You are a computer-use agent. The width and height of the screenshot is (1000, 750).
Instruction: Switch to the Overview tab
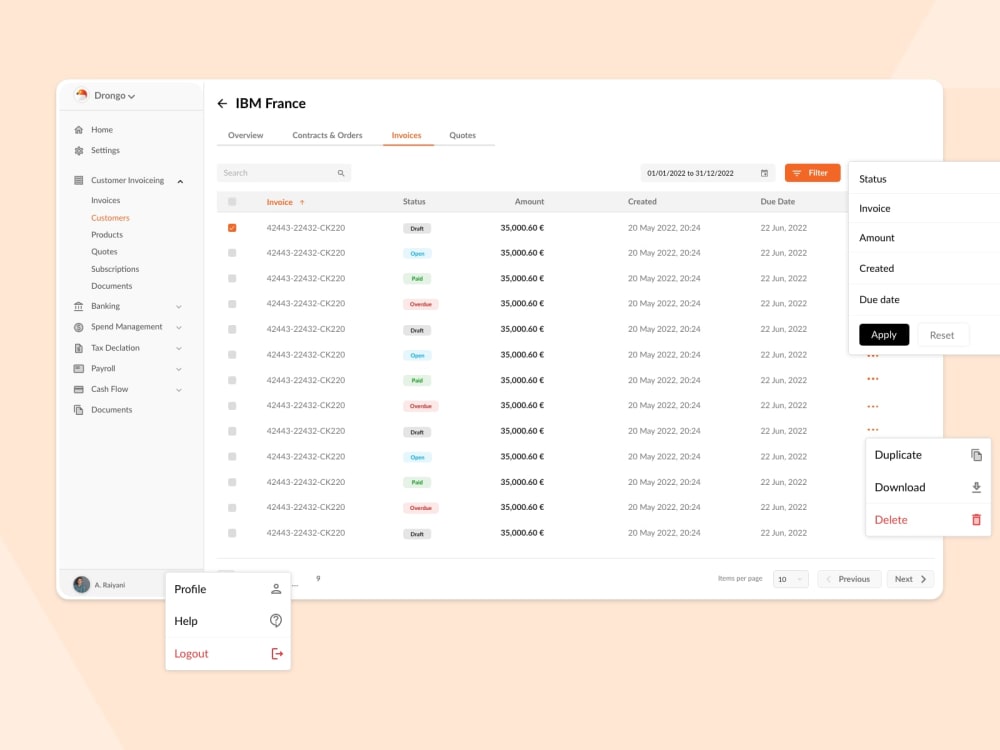point(246,135)
